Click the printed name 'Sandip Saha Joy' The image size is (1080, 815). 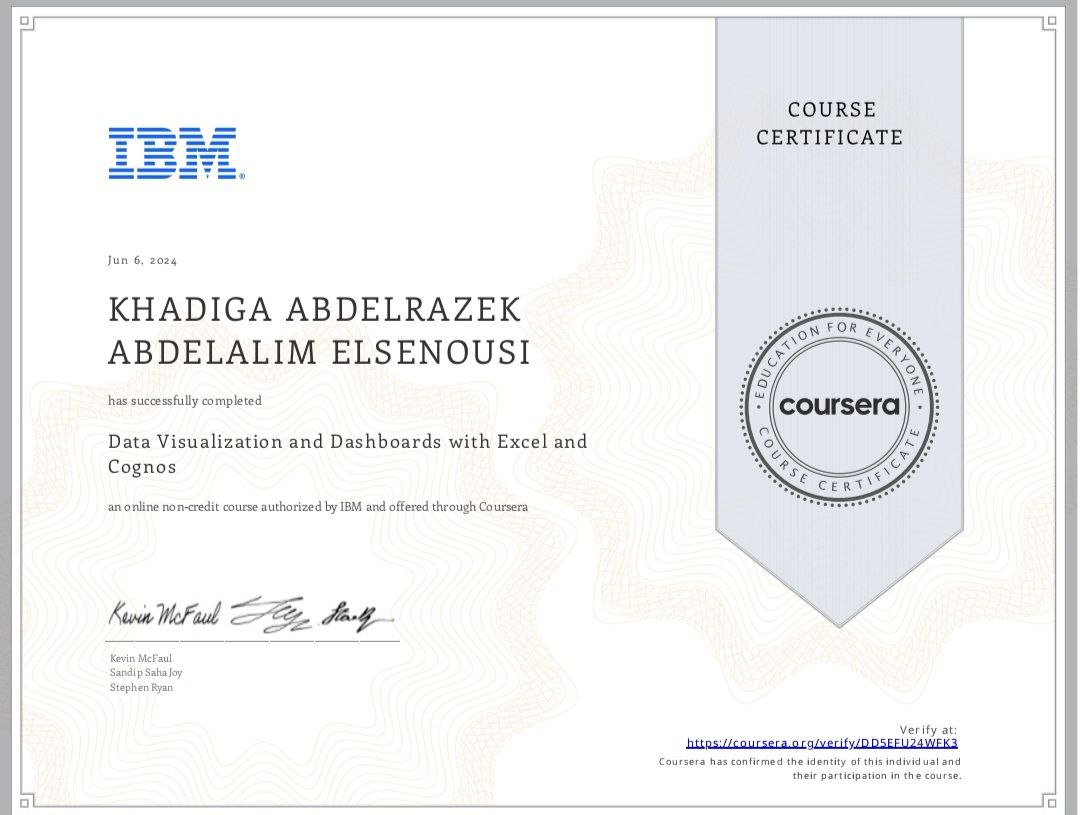click(146, 672)
